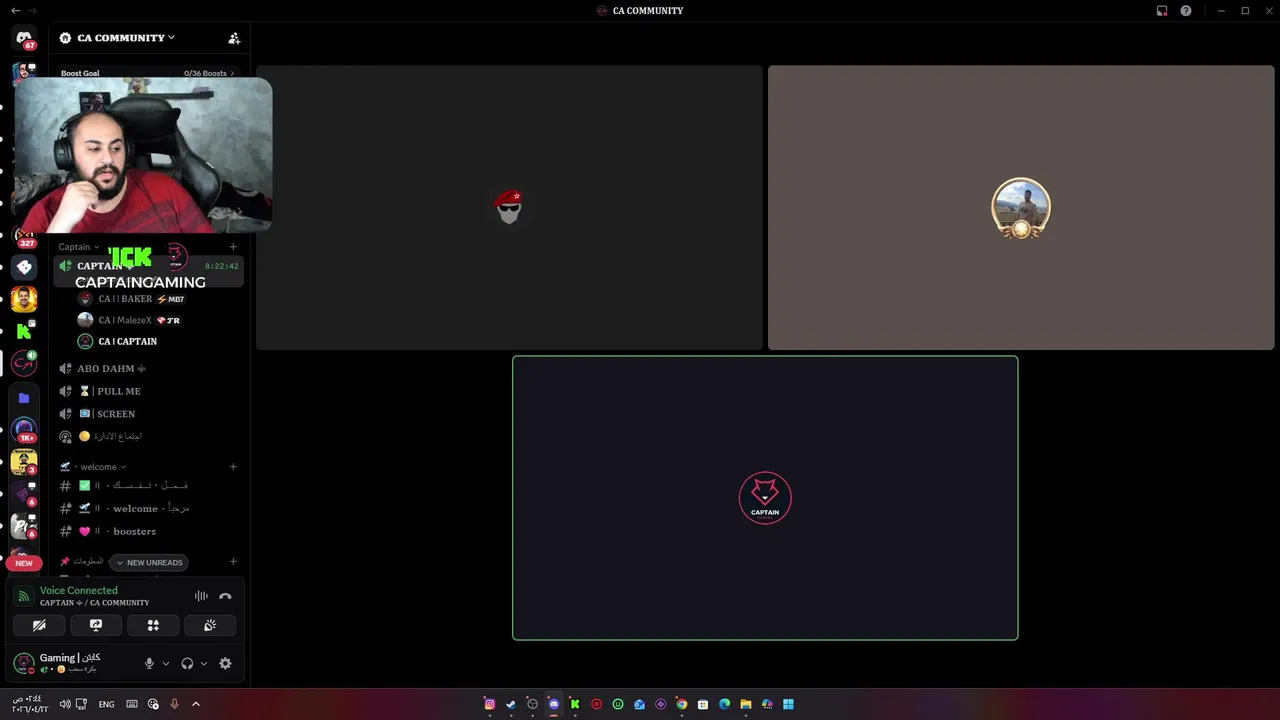Image resolution: width=1280 pixels, height=720 pixels.
Task: Open the soundboard button
Action: (x=210, y=625)
